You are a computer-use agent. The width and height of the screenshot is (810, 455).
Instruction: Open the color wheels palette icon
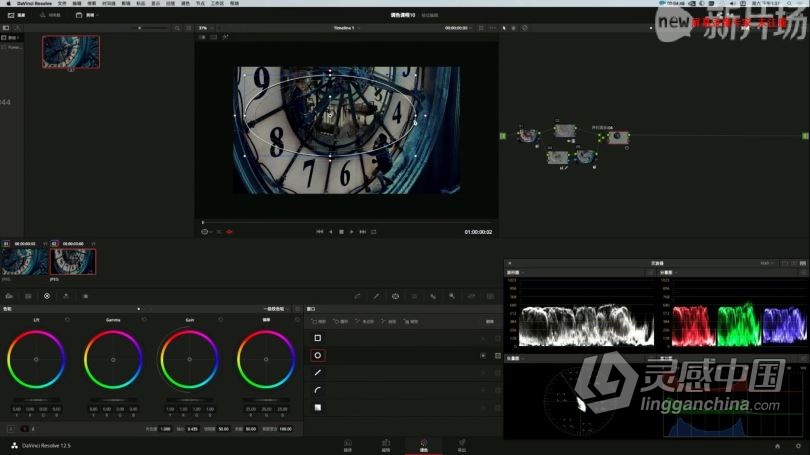47,296
